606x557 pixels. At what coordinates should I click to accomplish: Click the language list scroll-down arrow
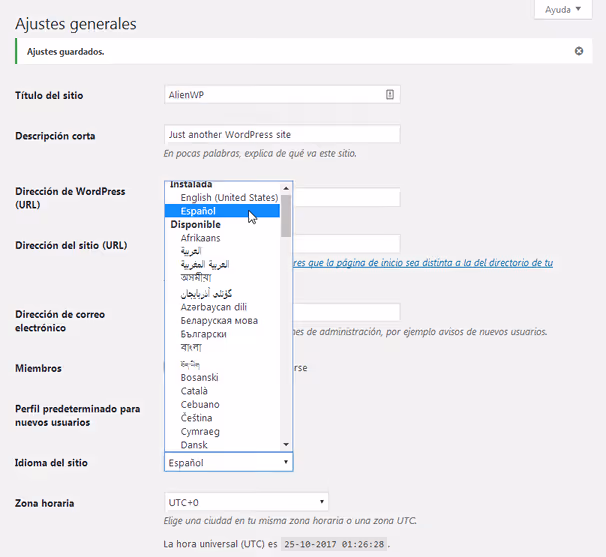point(286,445)
